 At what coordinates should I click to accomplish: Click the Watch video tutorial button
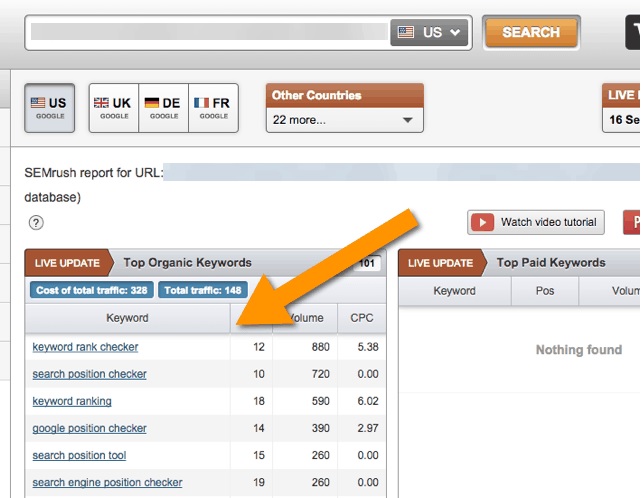(x=536, y=222)
